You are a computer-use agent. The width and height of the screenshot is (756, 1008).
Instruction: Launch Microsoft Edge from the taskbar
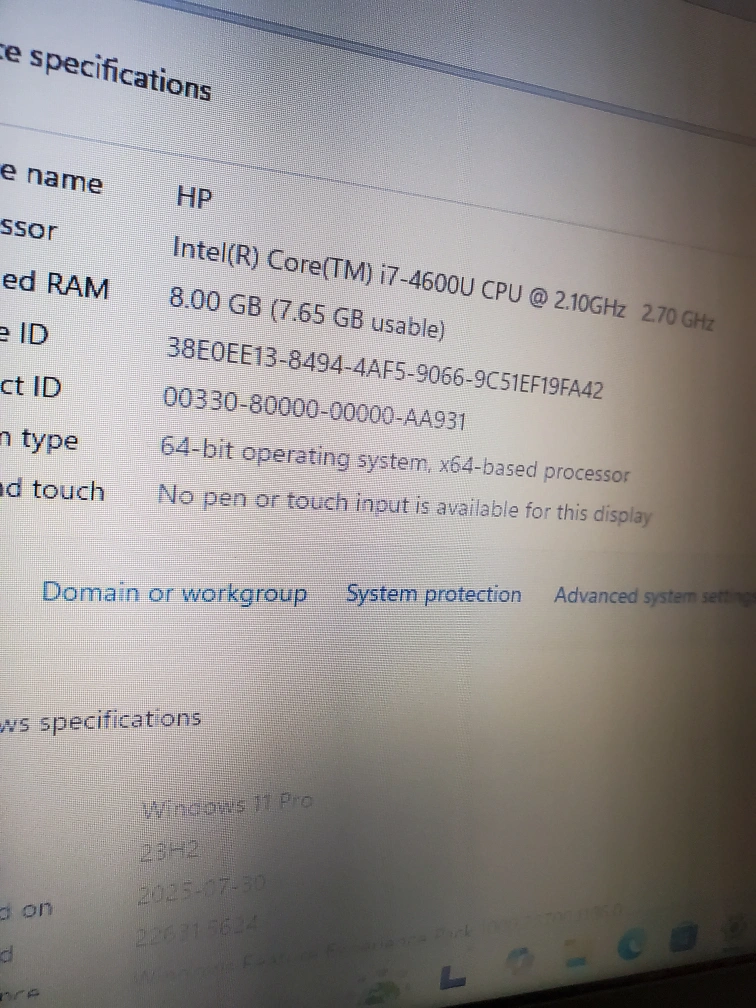click(631, 944)
